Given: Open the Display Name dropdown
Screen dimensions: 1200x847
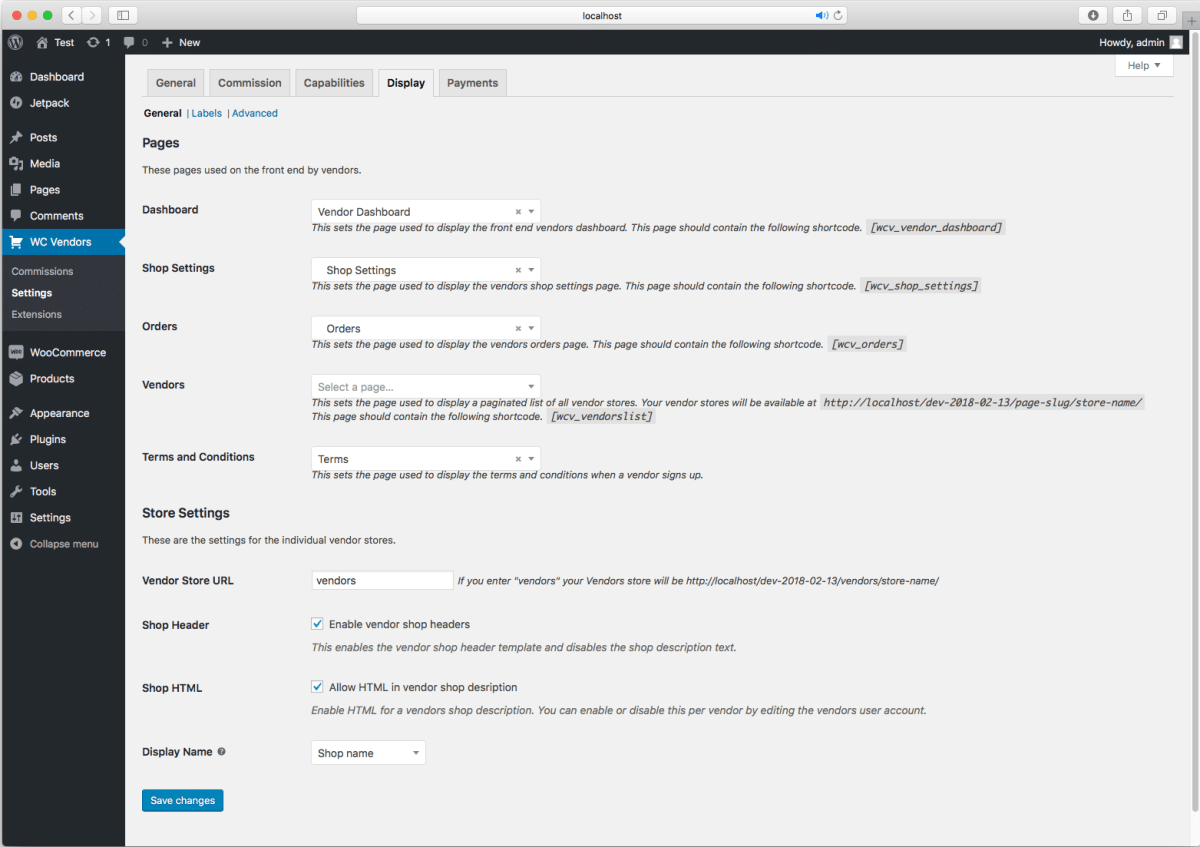Looking at the screenshot, I should point(367,751).
